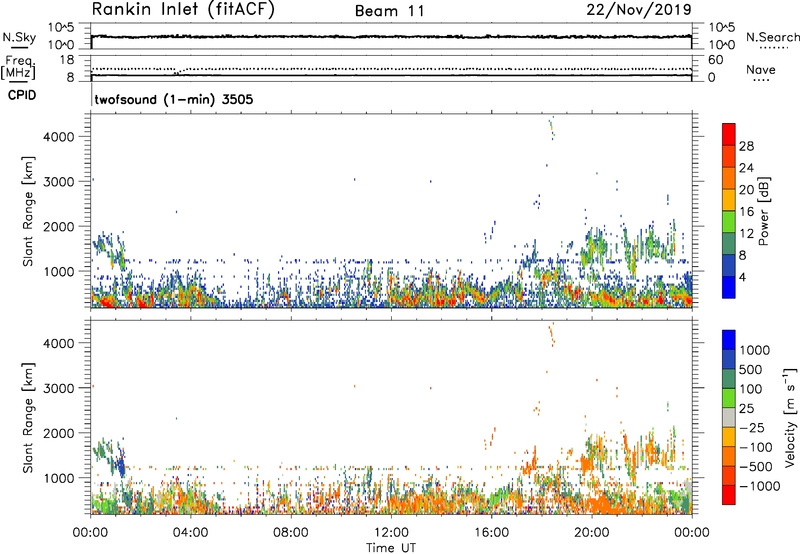Click the date '22/Nov/2019'
Image resolution: width=800 pixels, height=554 pixels.
(x=639, y=9)
